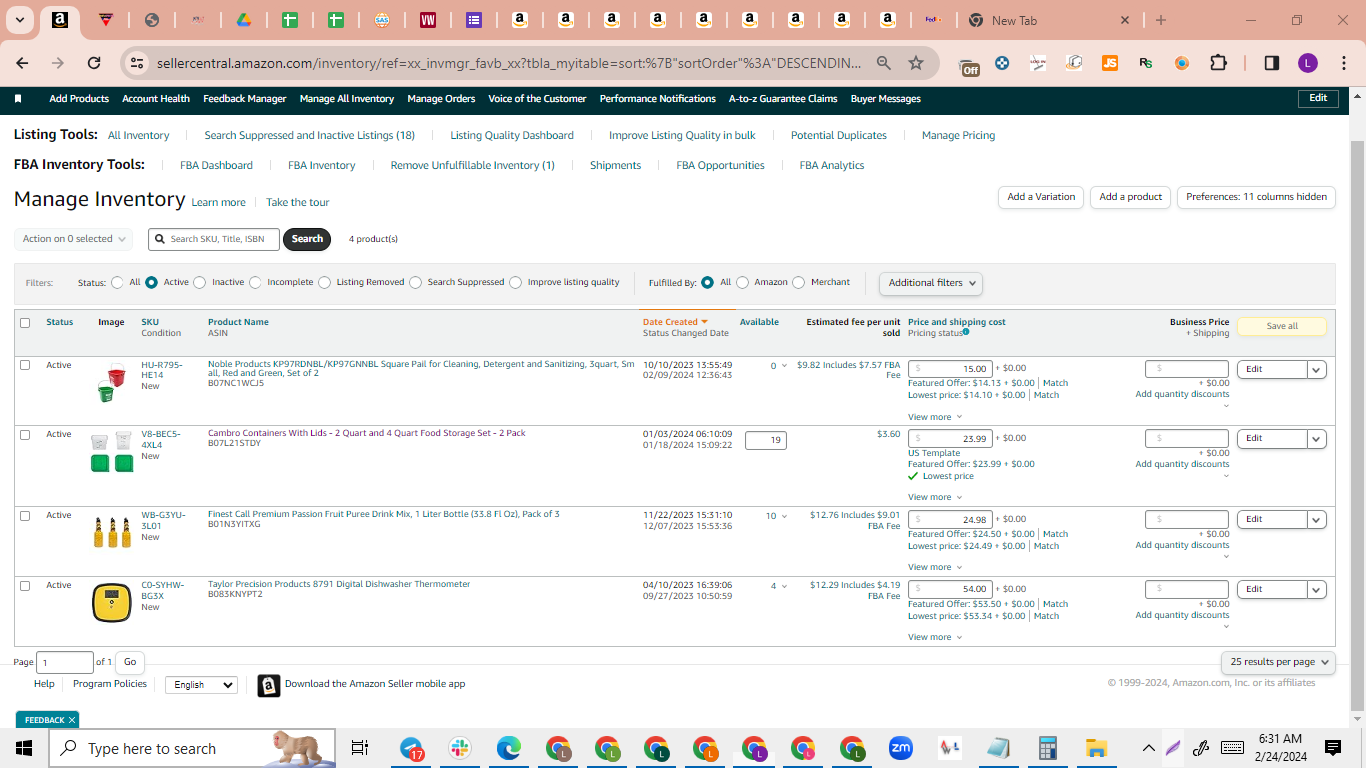Open the JS extension icon
1366x768 pixels.
(1110, 63)
